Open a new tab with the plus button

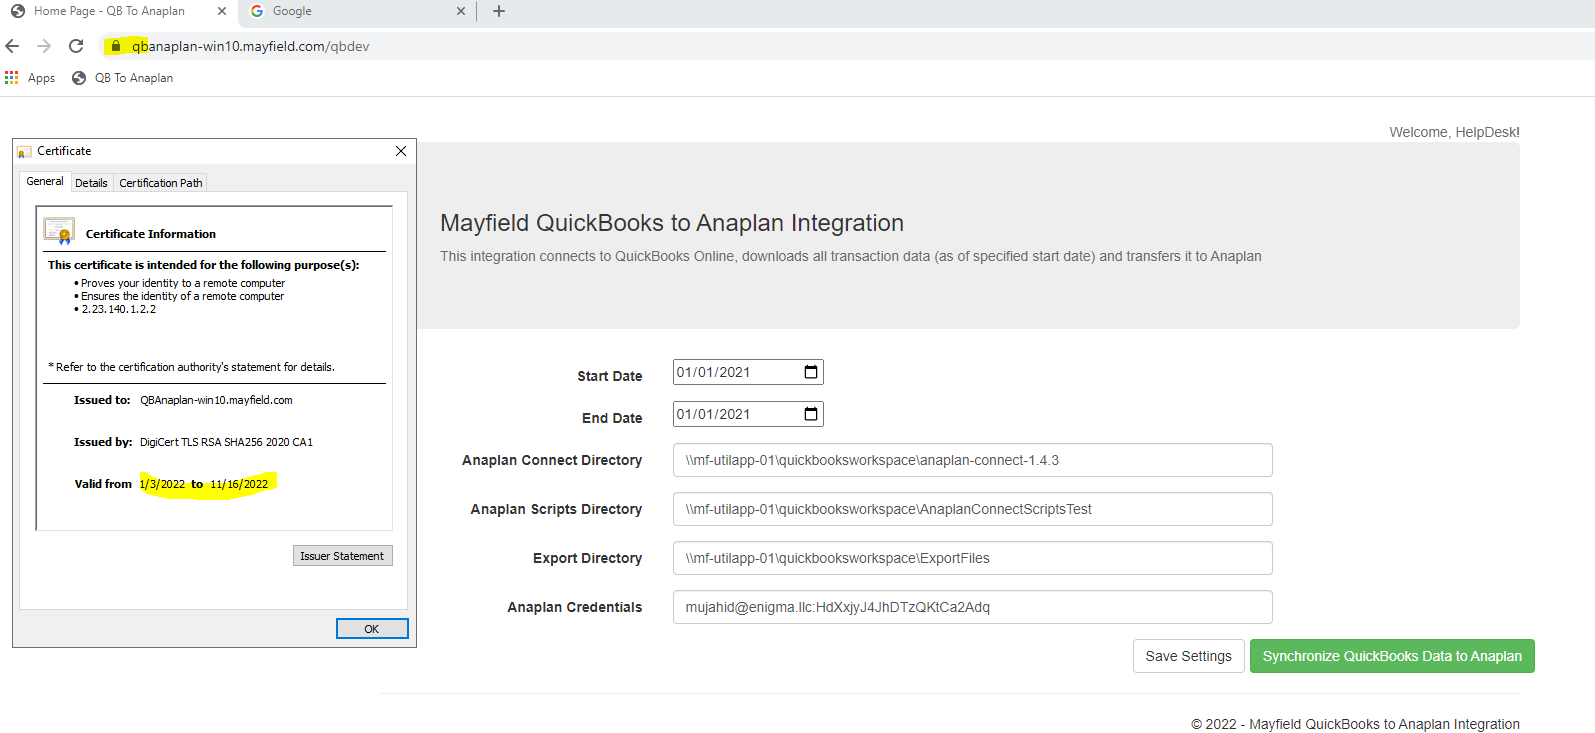click(499, 11)
